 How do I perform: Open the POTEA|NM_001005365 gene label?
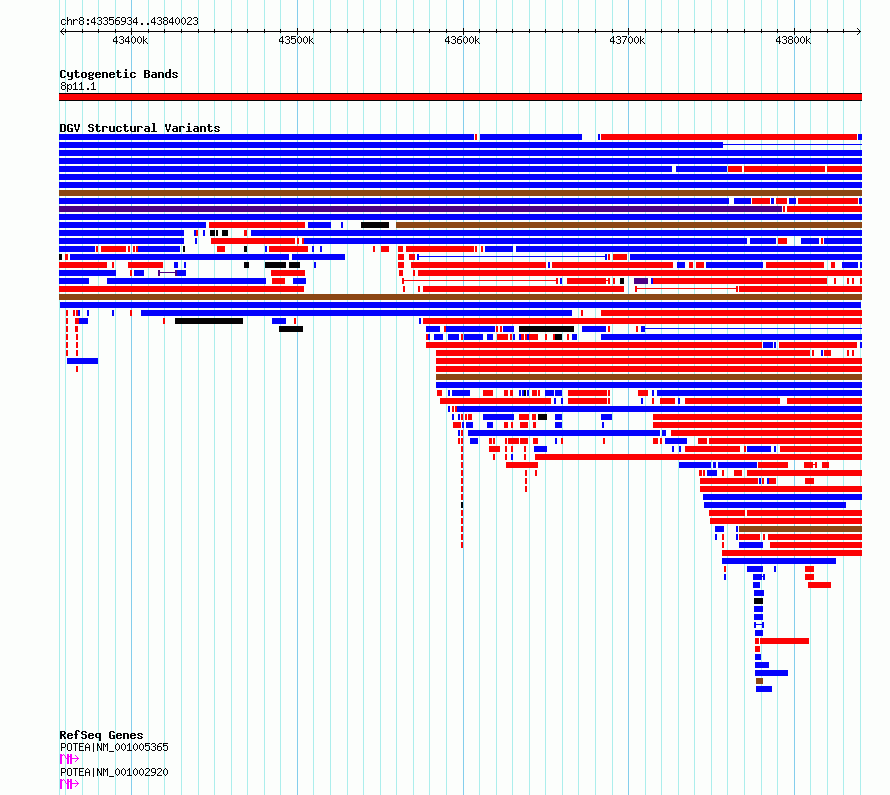click(114, 747)
